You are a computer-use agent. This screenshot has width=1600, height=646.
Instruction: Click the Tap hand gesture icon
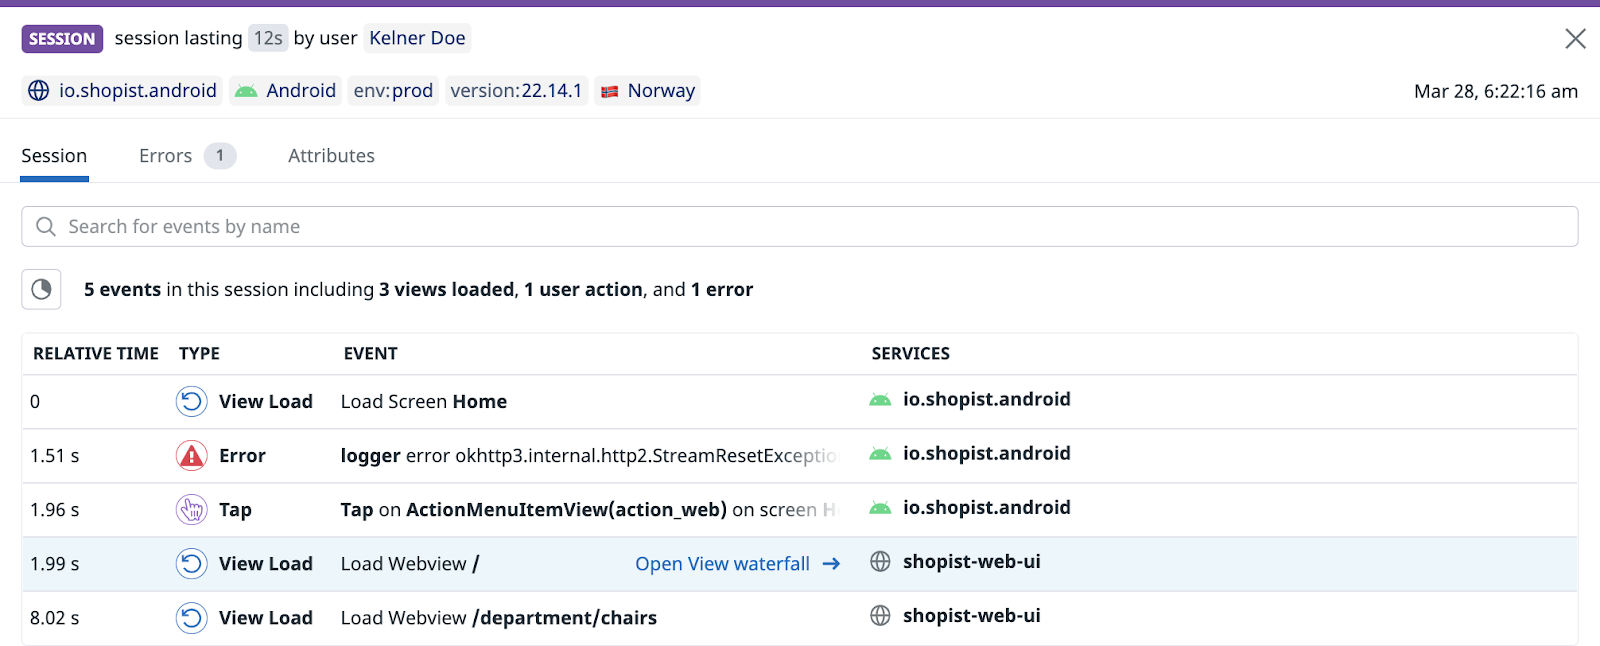coord(191,510)
